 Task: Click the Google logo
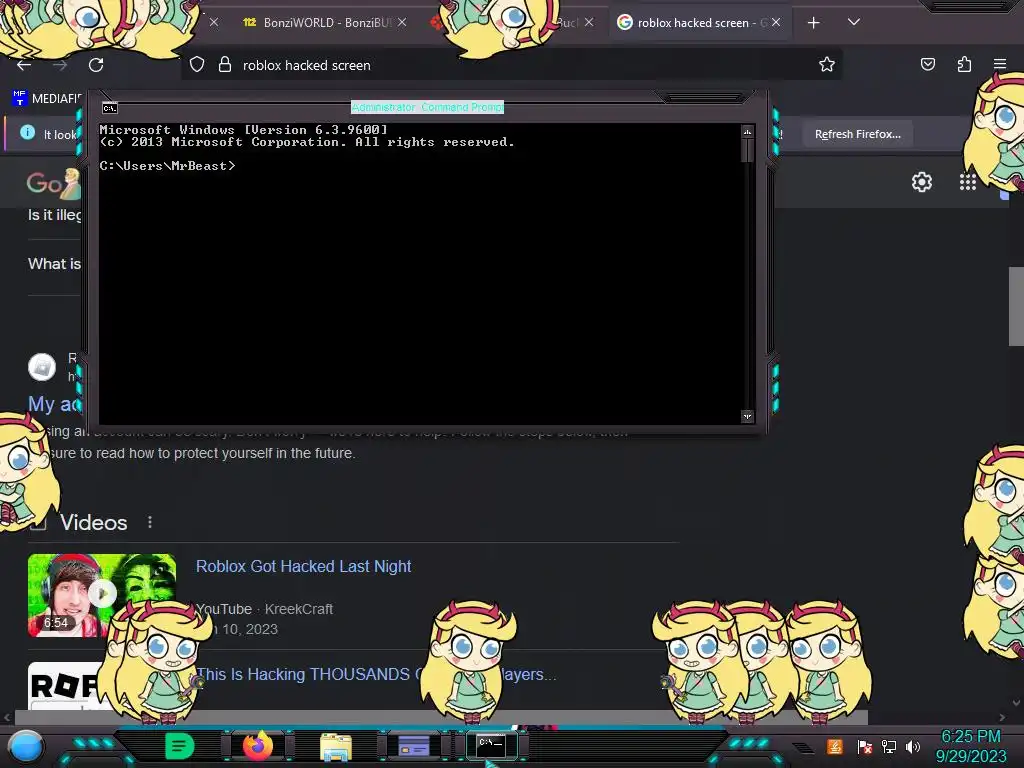click(x=54, y=184)
